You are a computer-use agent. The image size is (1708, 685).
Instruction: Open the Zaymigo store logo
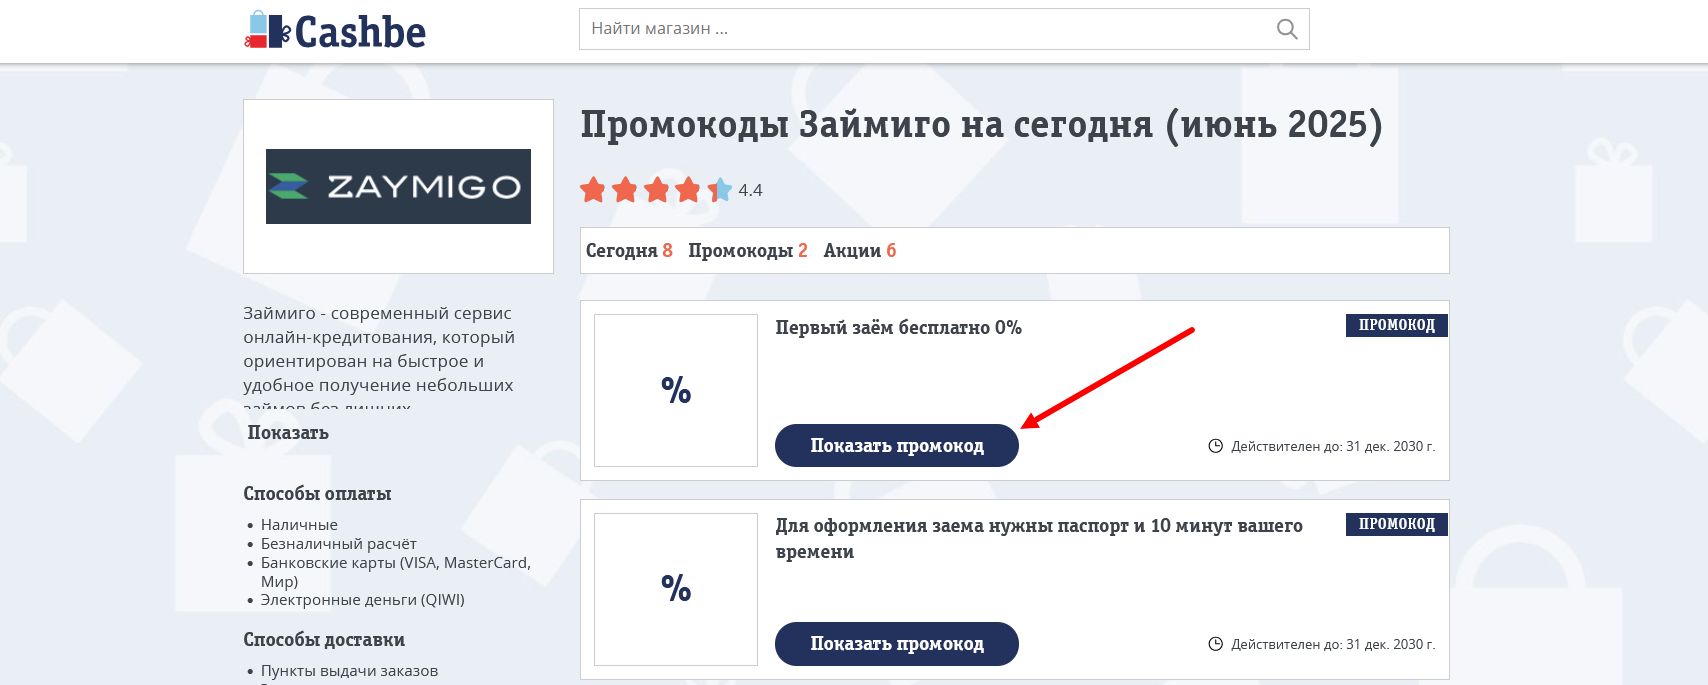(398, 186)
